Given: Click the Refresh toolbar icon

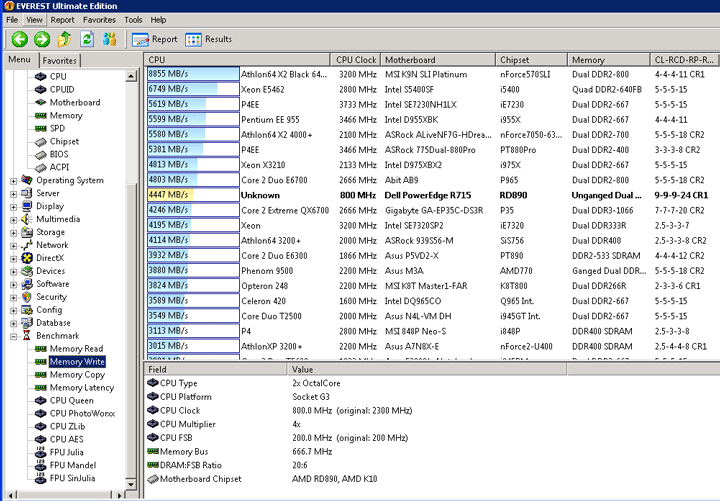Looking at the screenshot, I should click(x=87, y=39).
